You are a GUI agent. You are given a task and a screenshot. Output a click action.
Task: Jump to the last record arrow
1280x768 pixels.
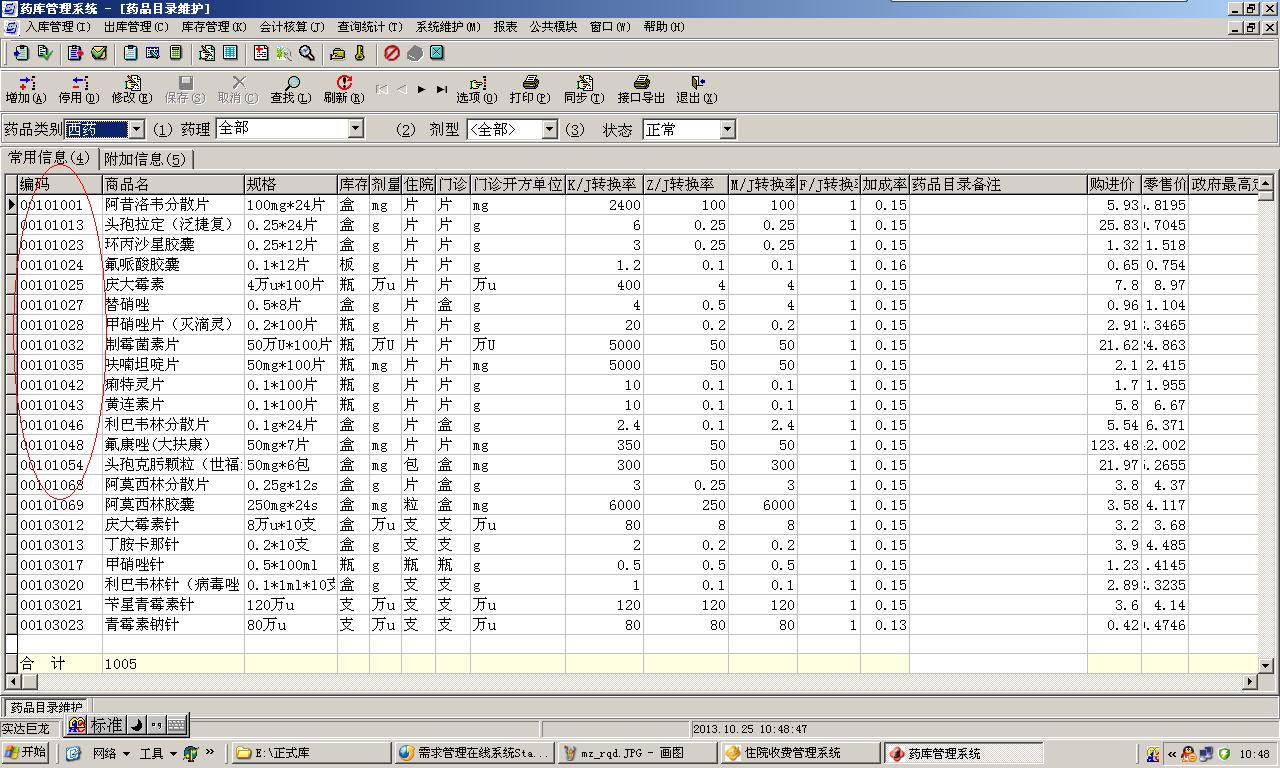[x=442, y=89]
